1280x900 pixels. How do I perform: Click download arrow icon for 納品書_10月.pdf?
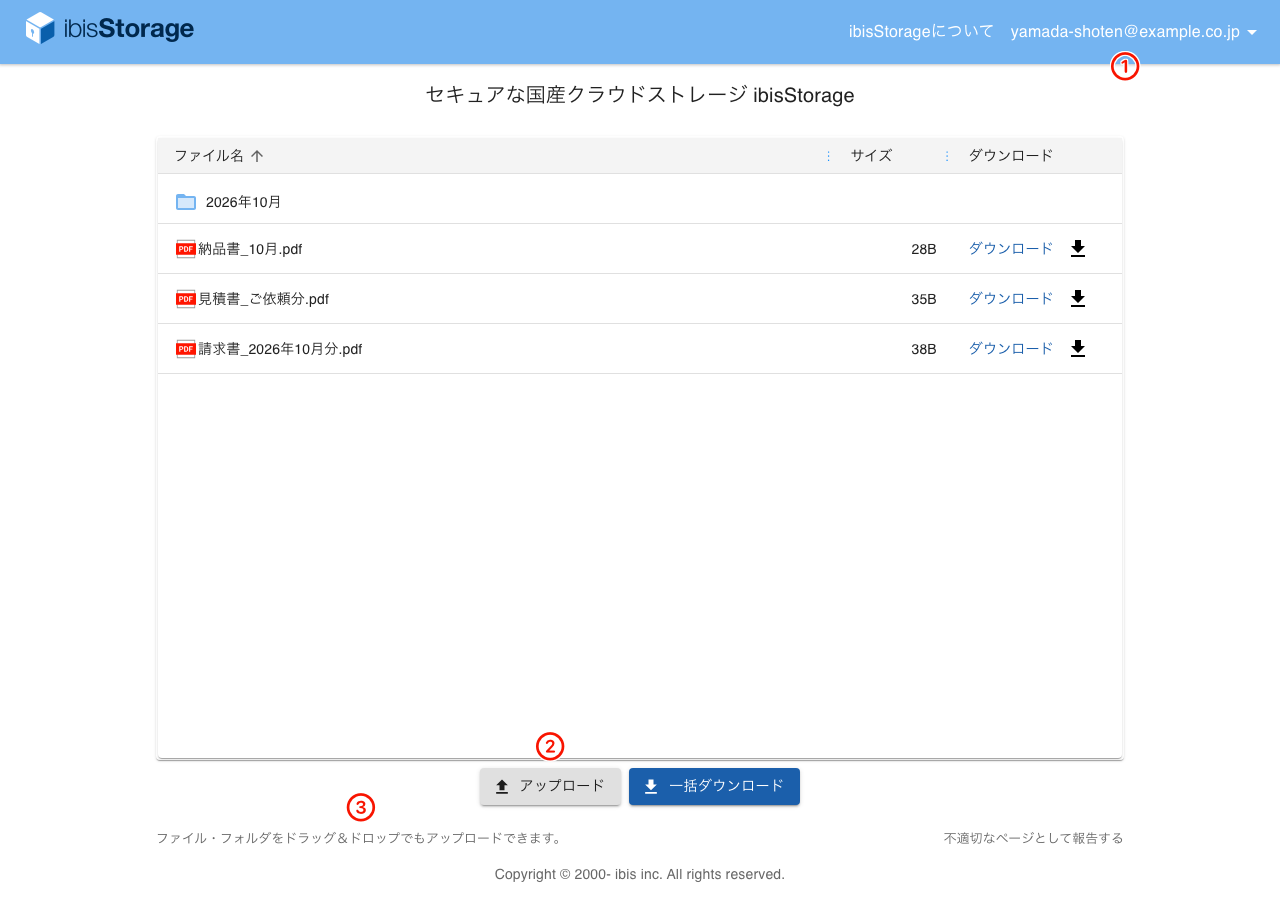(x=1078, y=249)
